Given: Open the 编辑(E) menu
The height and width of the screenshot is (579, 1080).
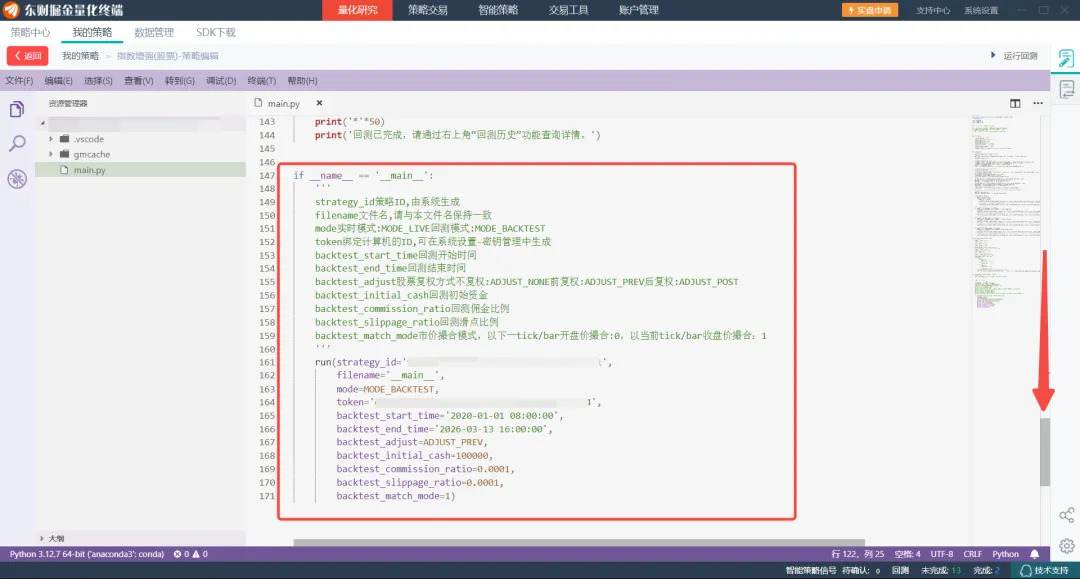Looking at the screenshot, I should pyautogui.click(x=59, y=81).
